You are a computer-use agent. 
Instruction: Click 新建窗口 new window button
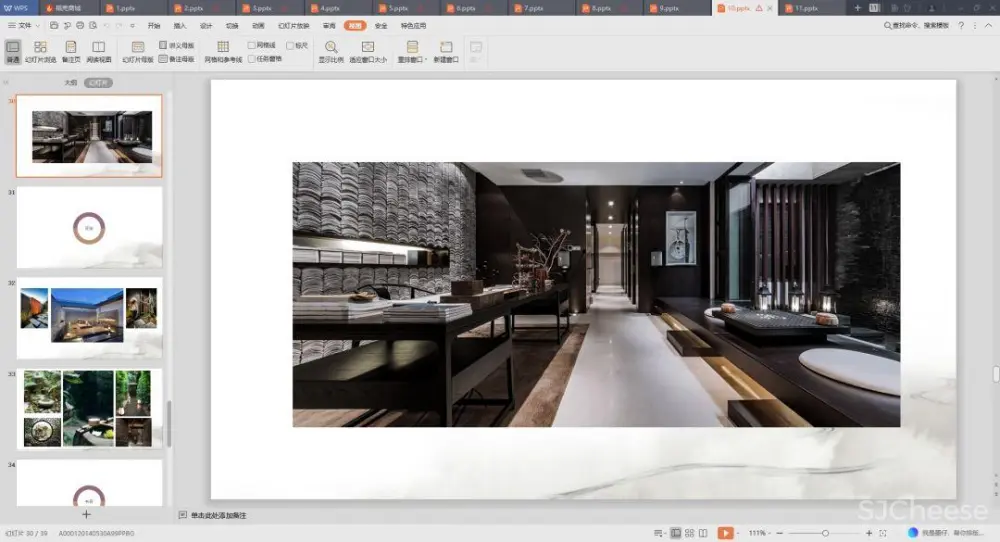coord(446,51)
